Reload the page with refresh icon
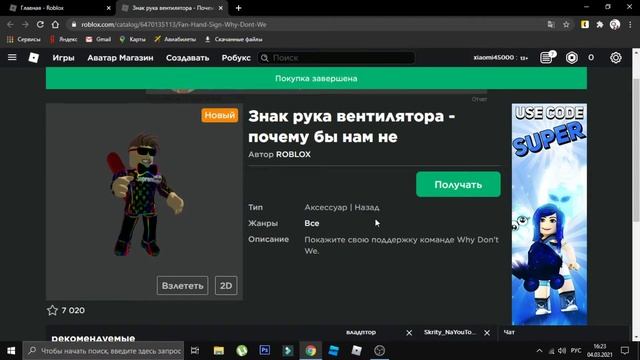640x360 pixels. coord(40,24)
